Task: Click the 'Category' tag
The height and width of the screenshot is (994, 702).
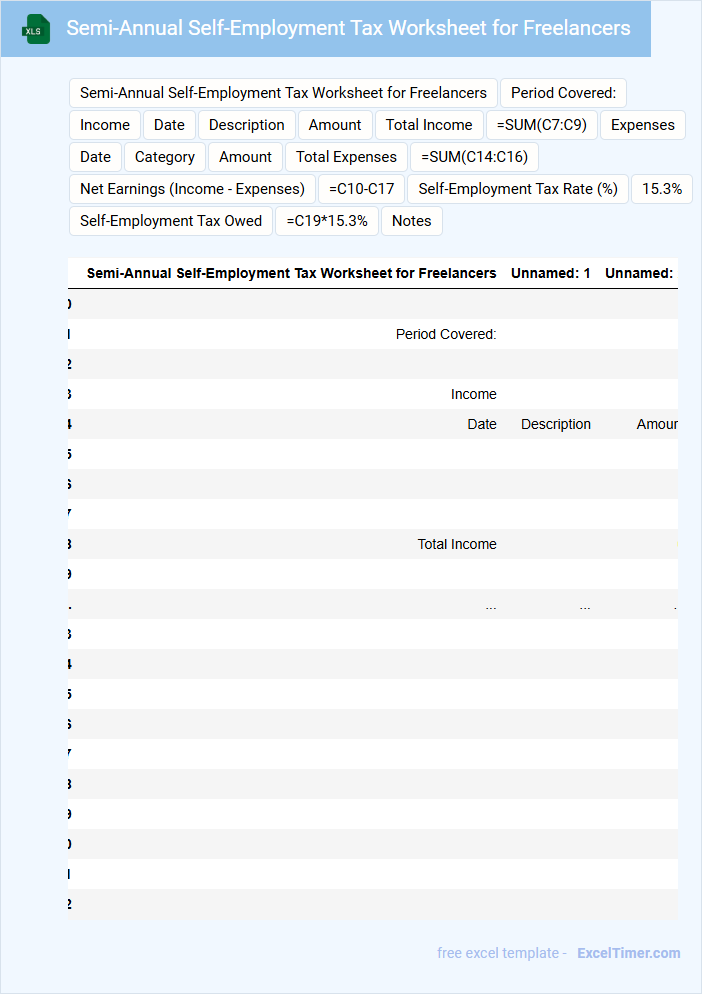Action: (x=165, y=157)
